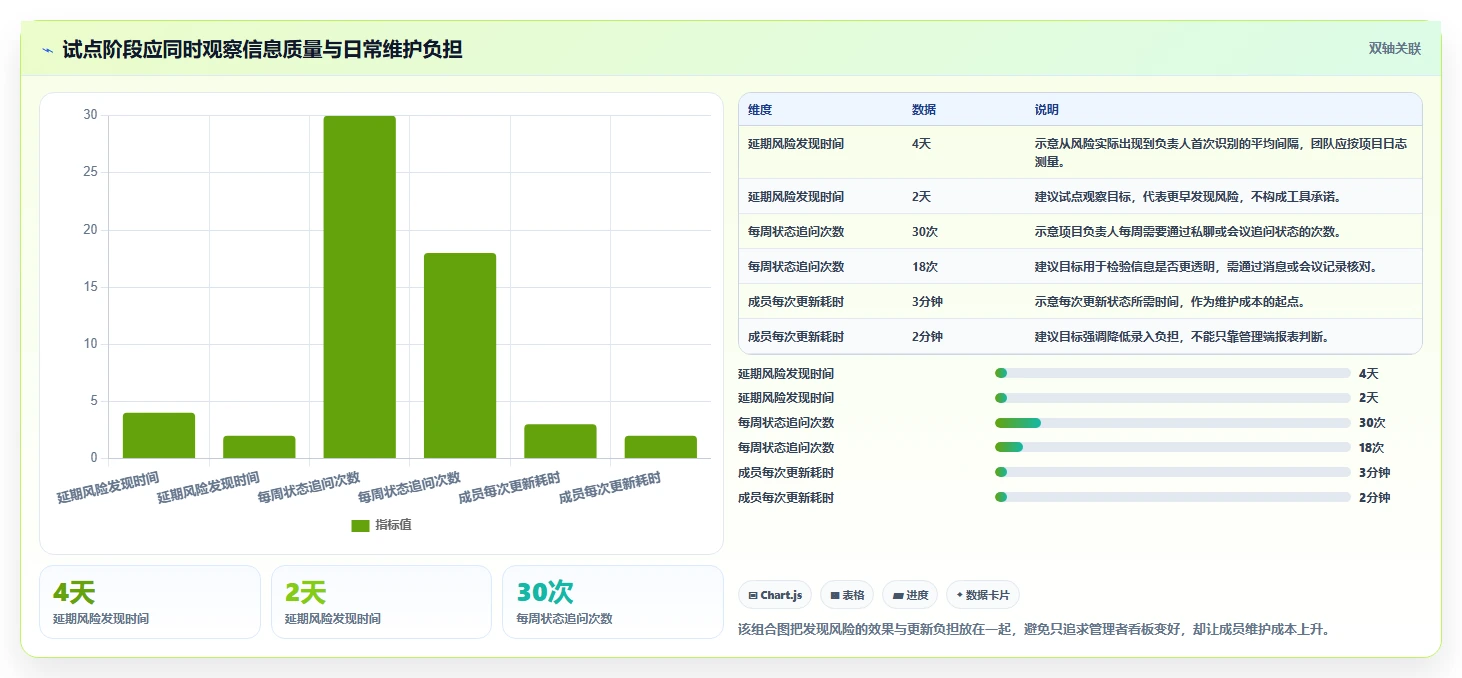Viewport: 1462px width, 678px height.
Task: Click the progress bar labeled 4天
Action: click(1173, 373)
